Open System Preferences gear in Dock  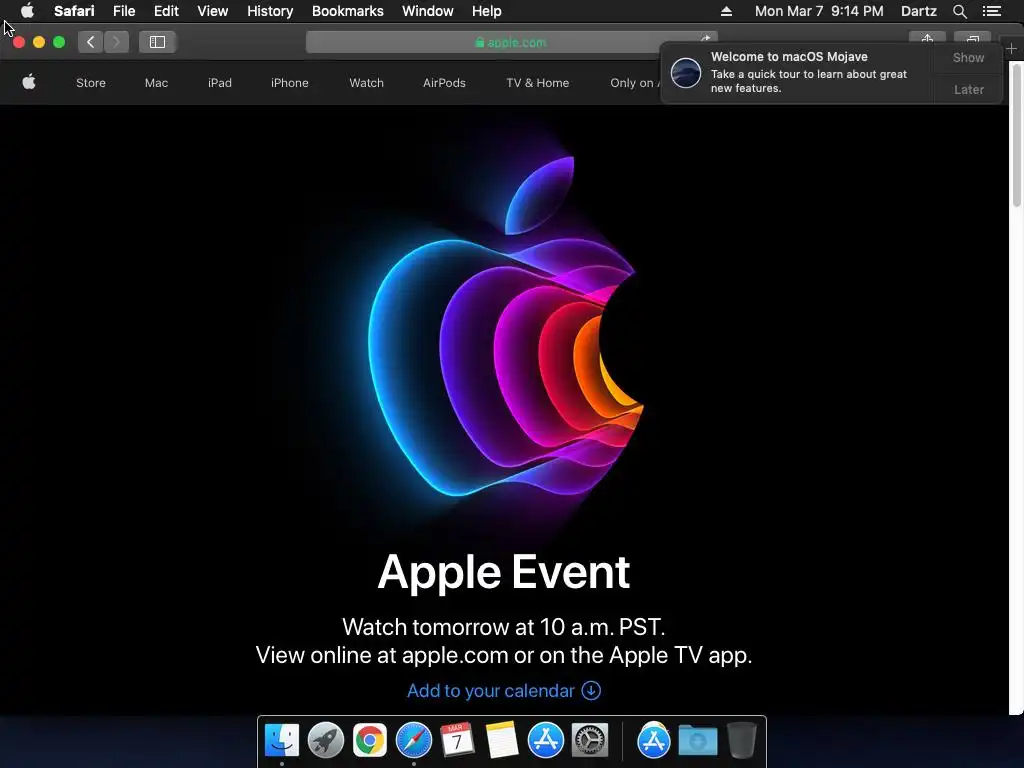coord(590,740)
